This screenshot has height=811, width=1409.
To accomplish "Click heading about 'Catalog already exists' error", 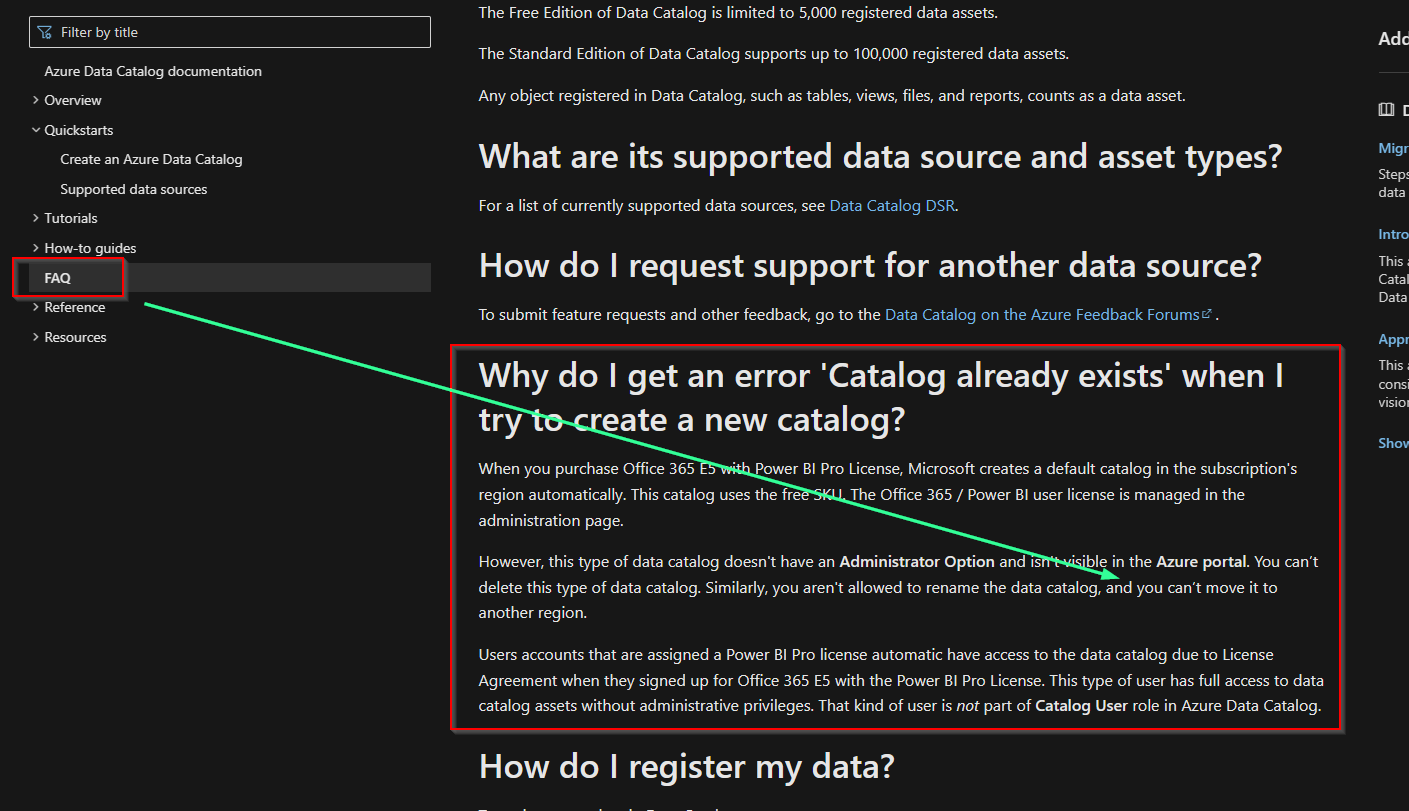I will 881,397.
